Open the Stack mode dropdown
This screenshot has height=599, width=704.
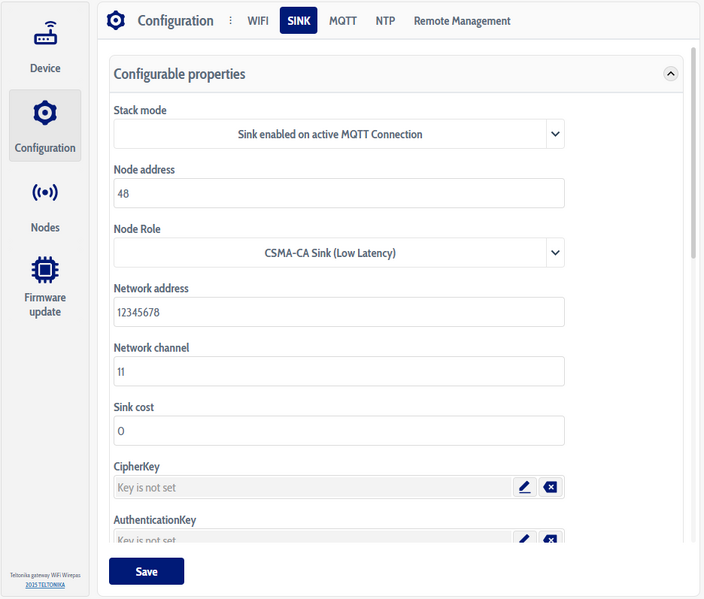coord(555,134)
